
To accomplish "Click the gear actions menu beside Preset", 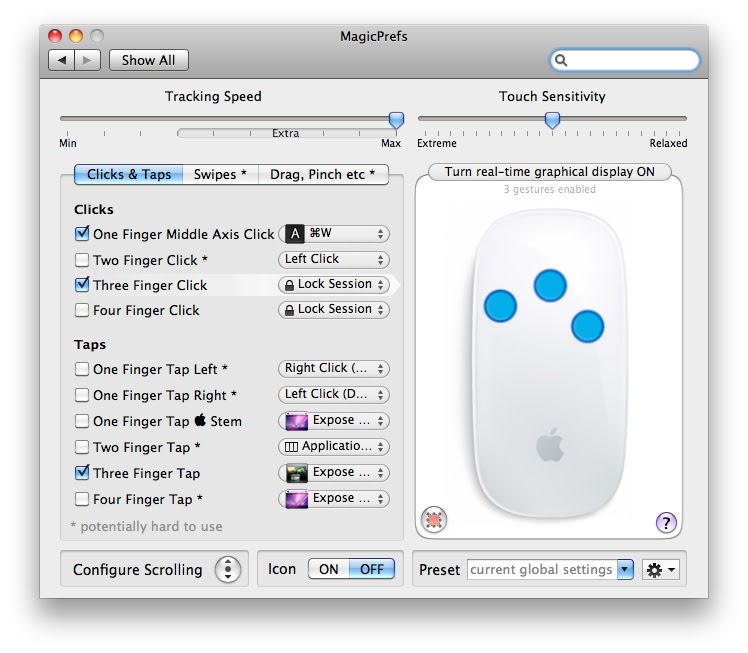I will (x=661, y=570).
